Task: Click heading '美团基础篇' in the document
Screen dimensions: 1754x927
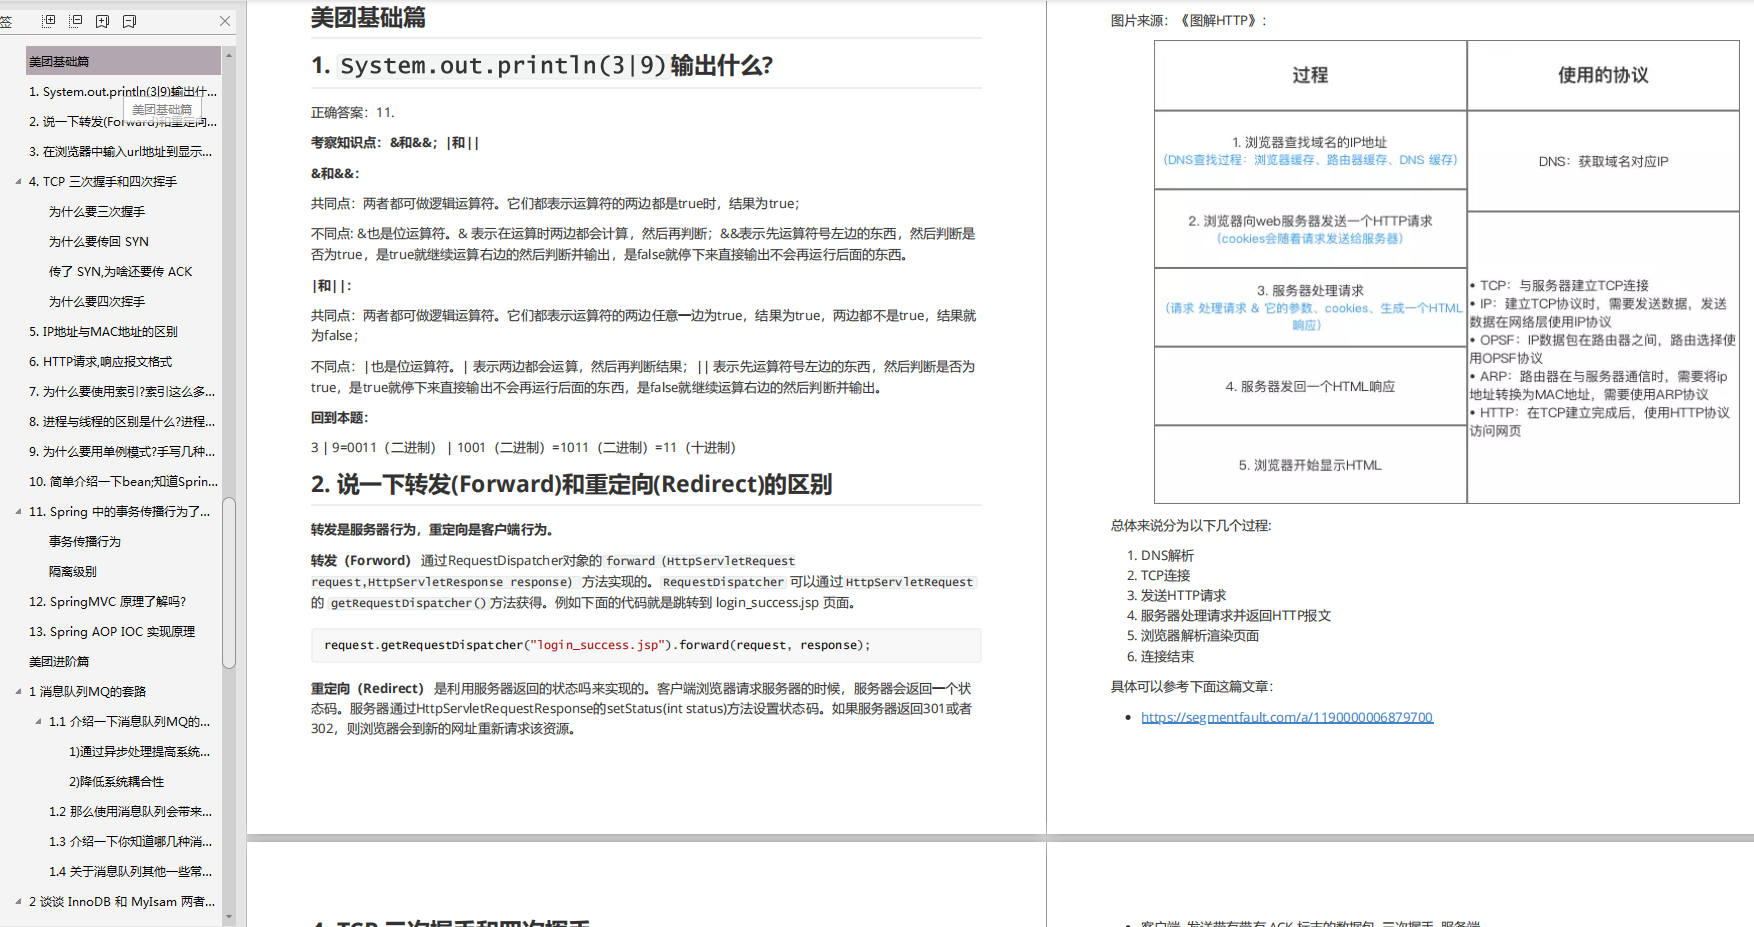Action: (368, 17)
